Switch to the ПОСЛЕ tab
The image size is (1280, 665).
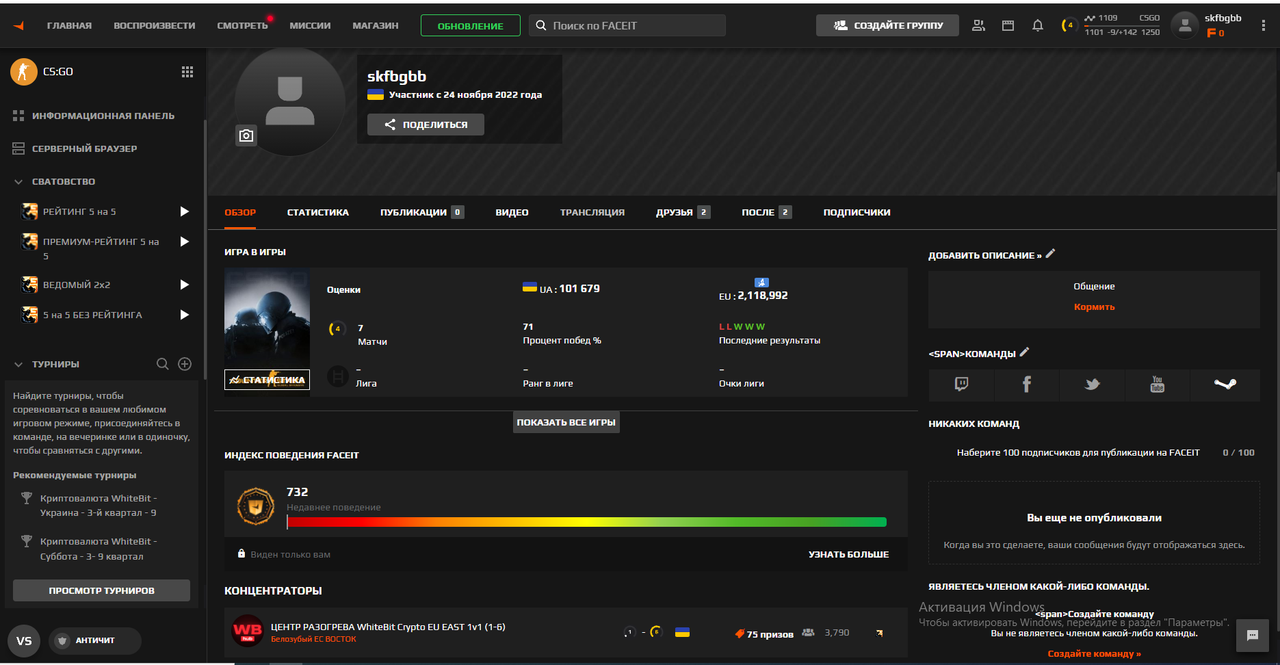[x=766, y=212]
